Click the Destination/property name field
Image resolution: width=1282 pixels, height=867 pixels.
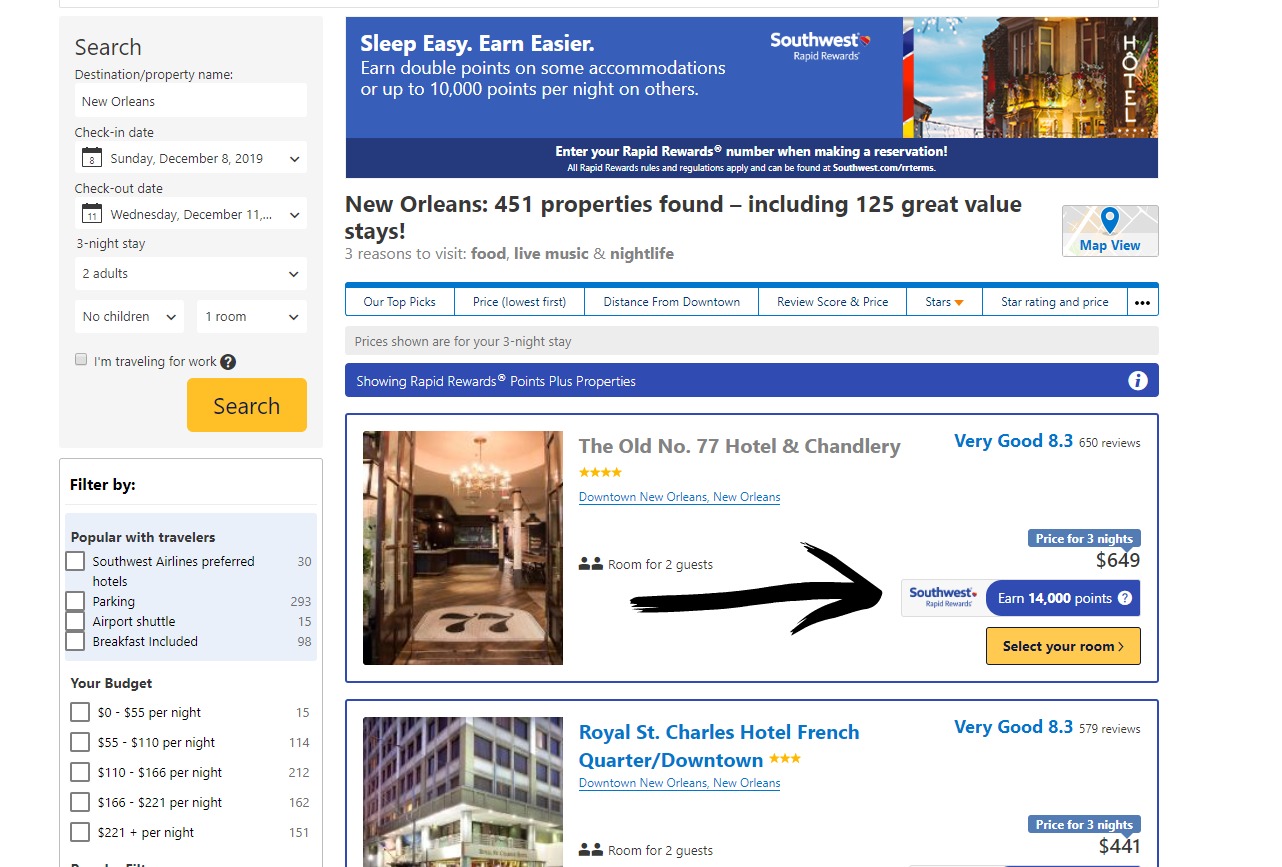(191, 101)
